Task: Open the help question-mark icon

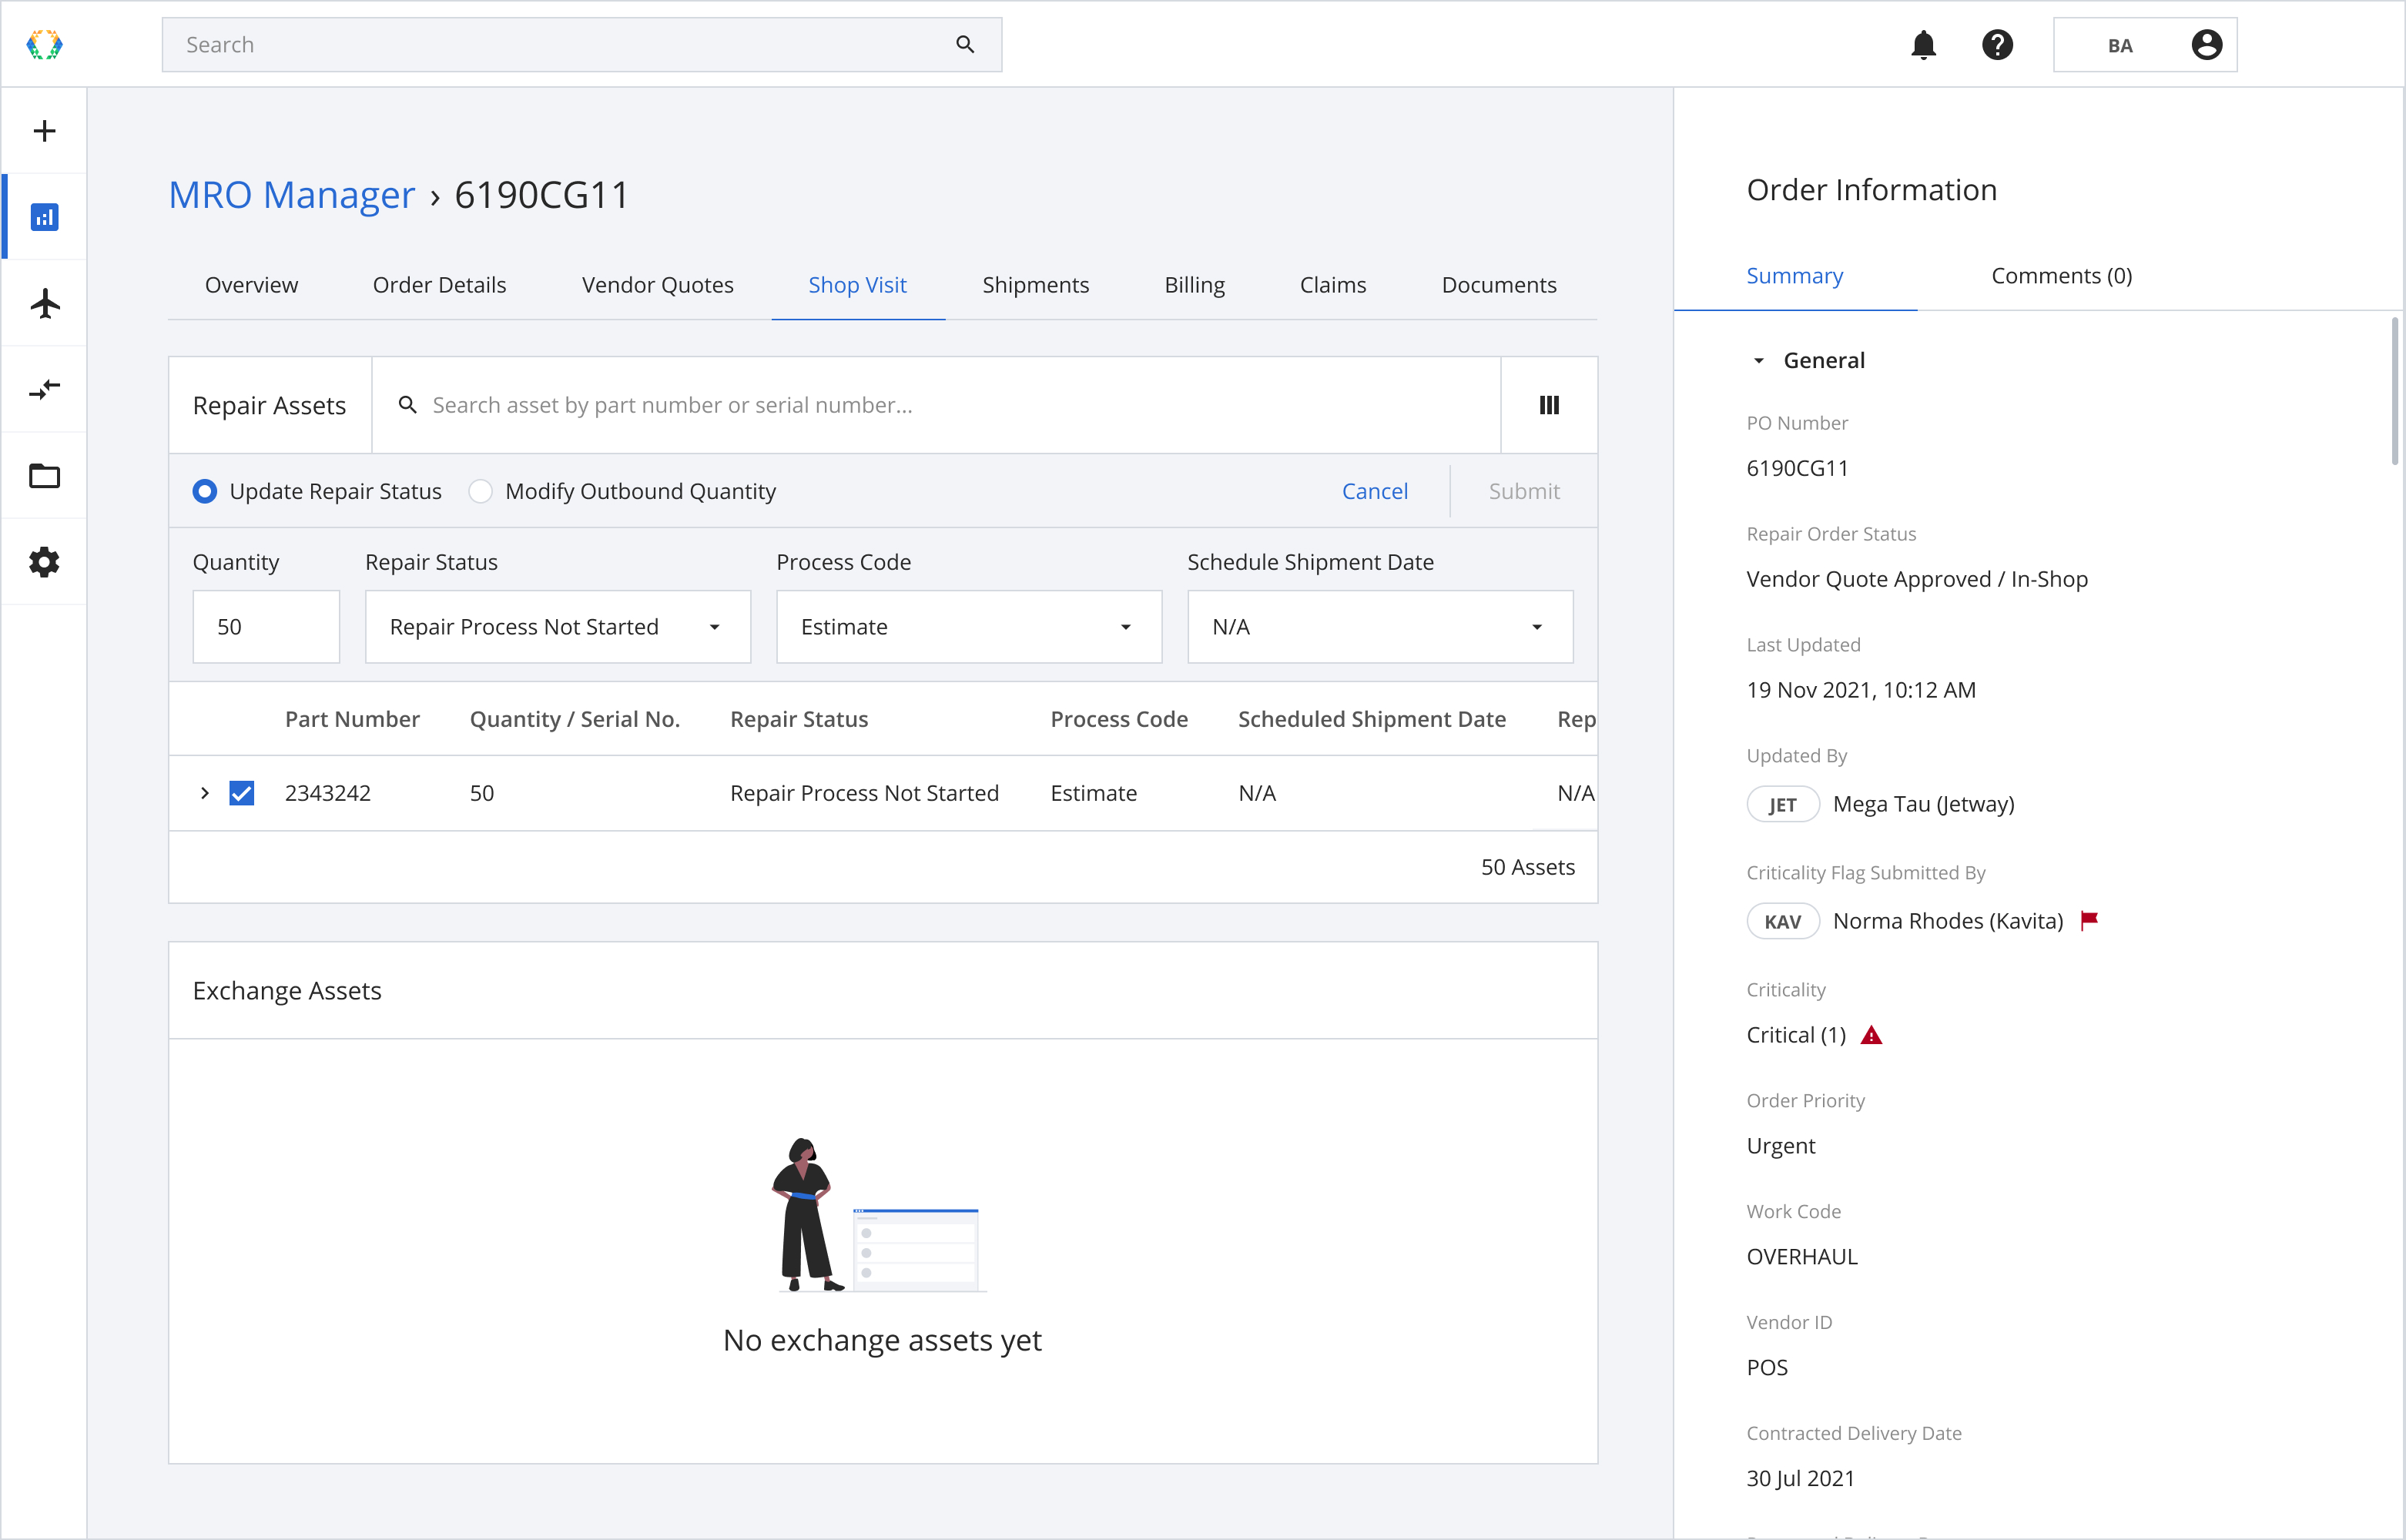Action: [1997, 45]
